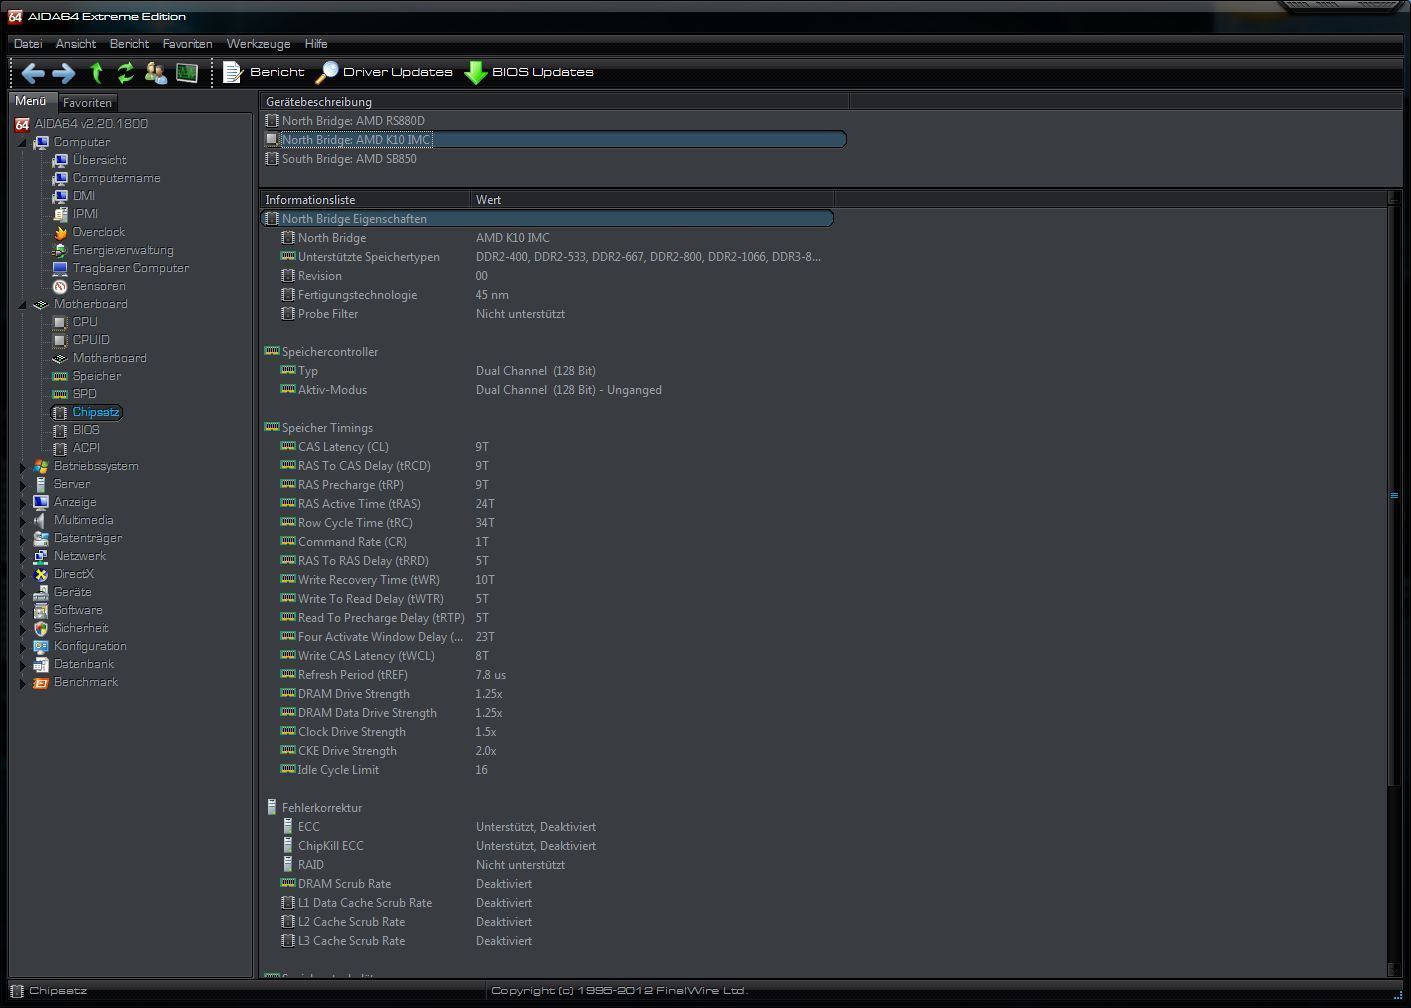Image resolution: width=1411 pixels, height=1008 pixels.
Task: Select the ChipKill ECC row
Action: tap(547, 846)
